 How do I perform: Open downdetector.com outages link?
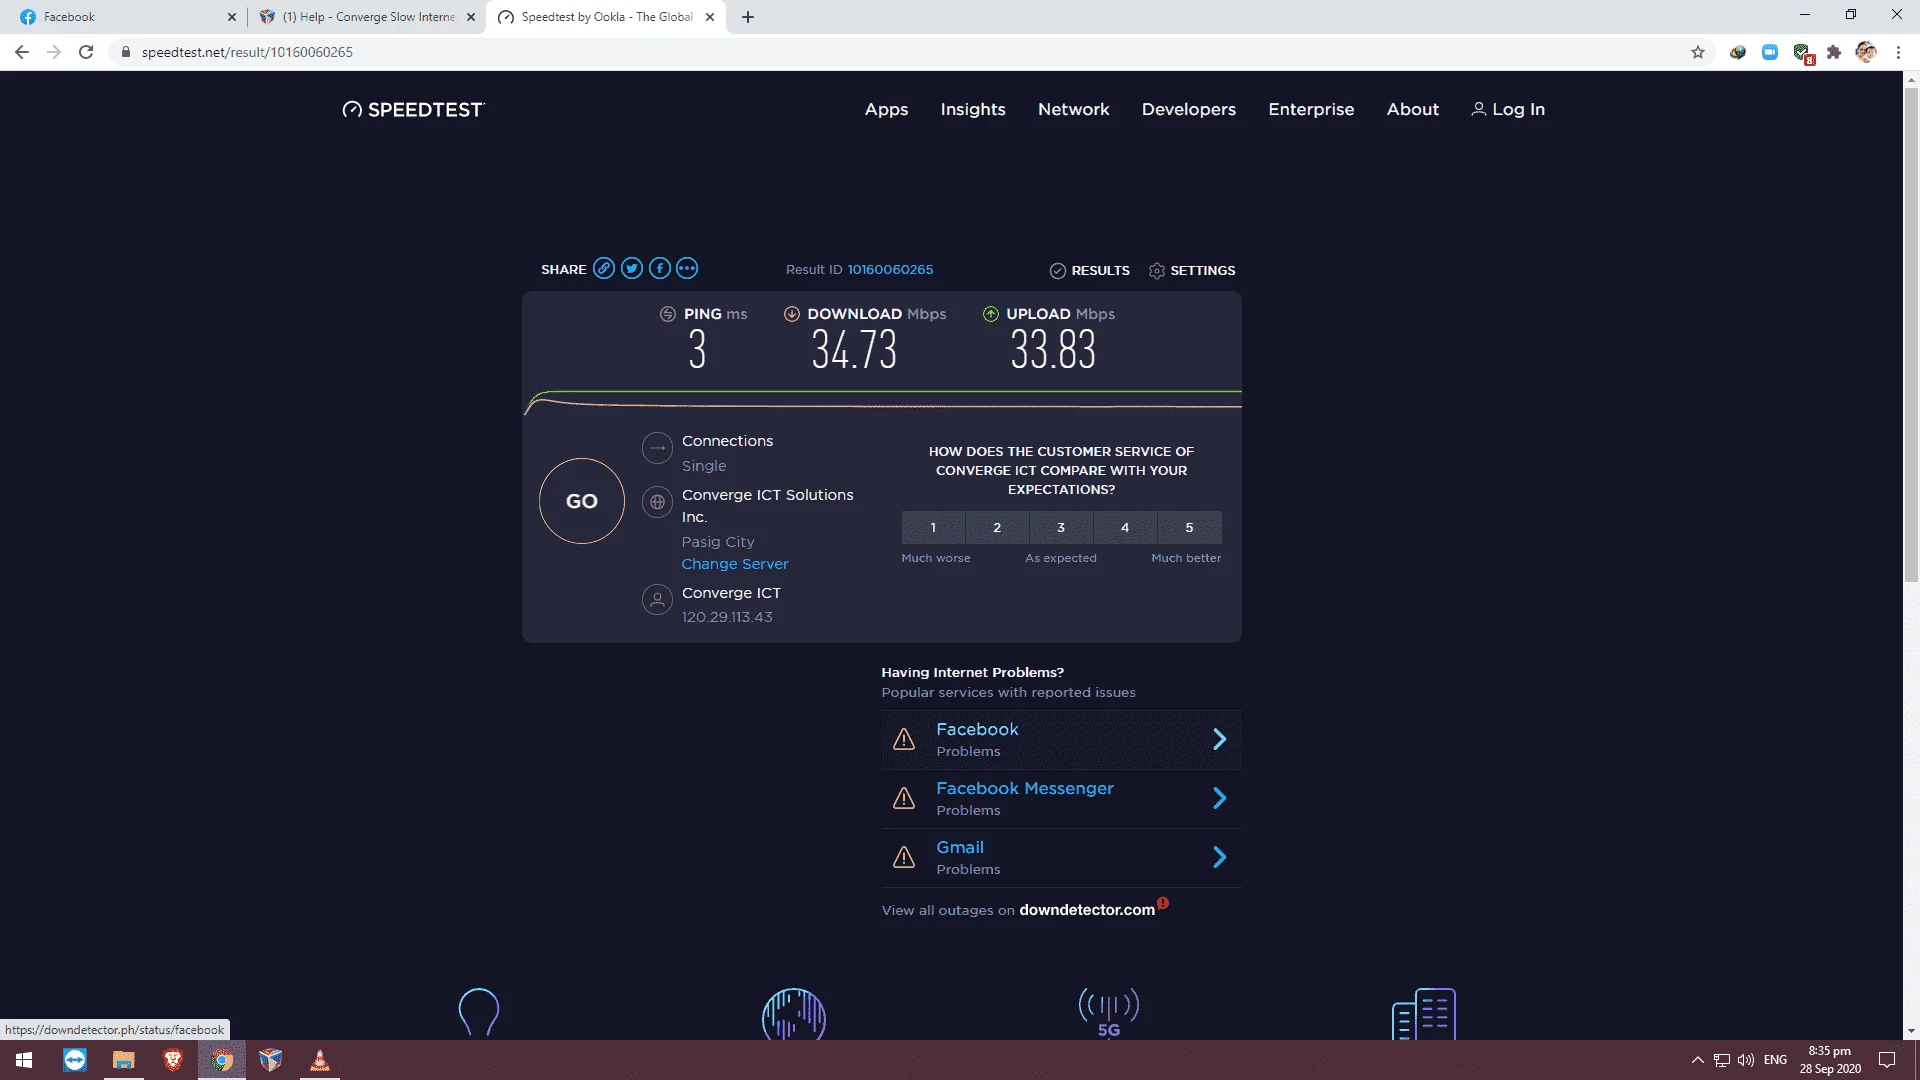coord(1087,910)
